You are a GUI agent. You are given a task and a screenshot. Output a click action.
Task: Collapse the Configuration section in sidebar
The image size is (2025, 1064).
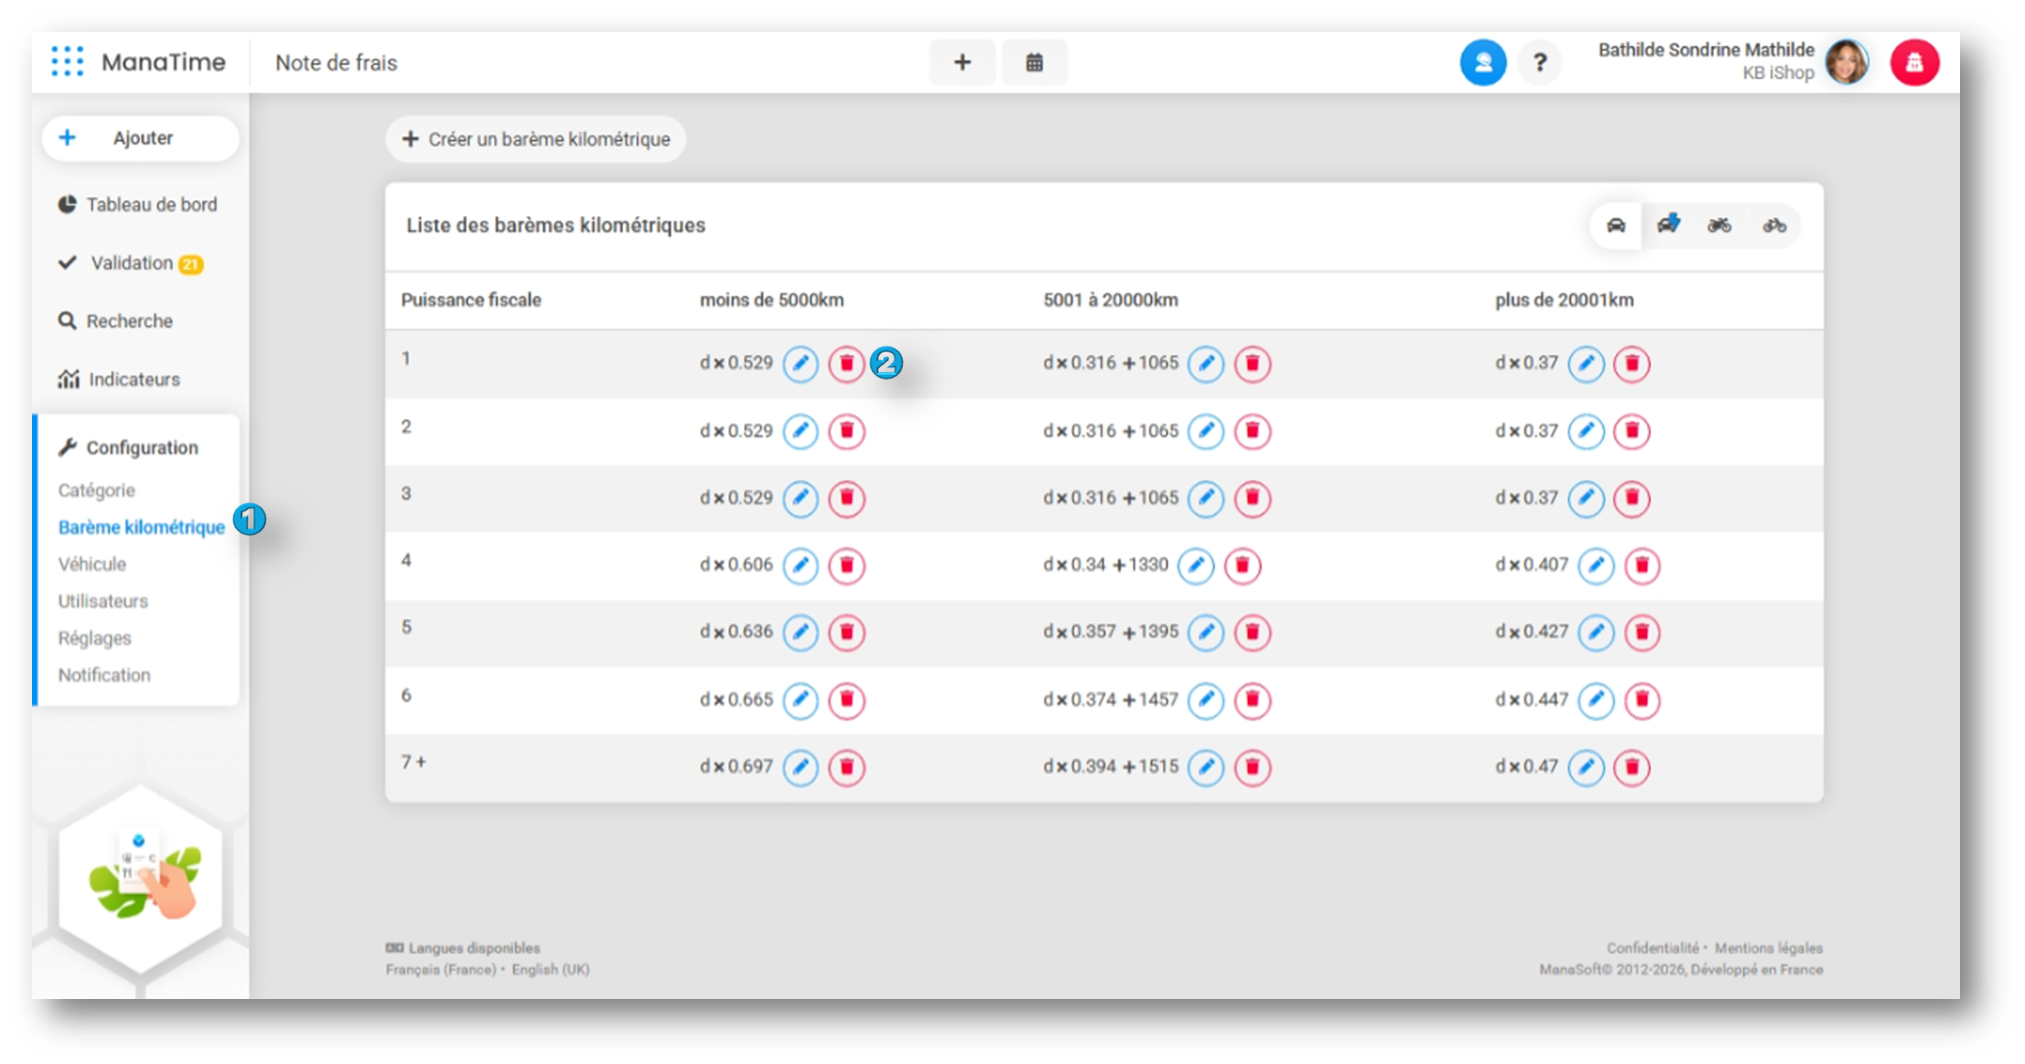[141, 448]
